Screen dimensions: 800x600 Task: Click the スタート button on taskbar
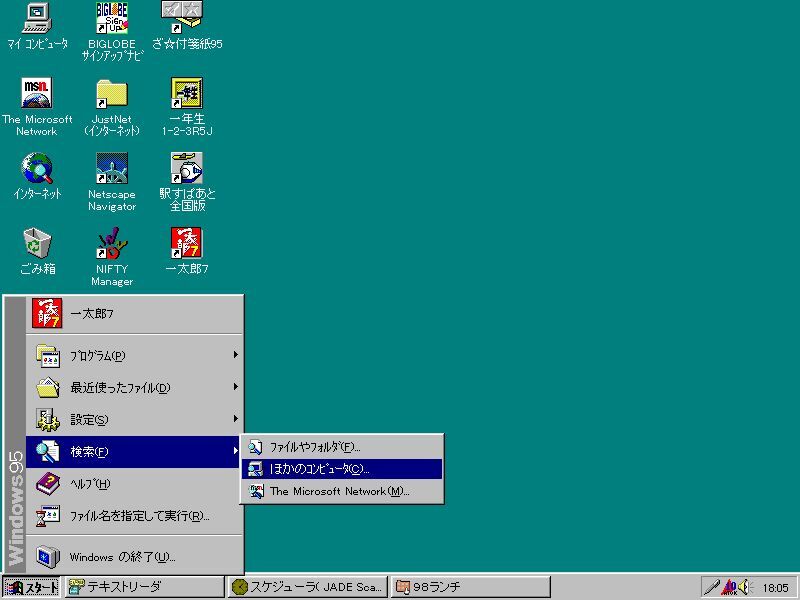[x=31, y=587]
